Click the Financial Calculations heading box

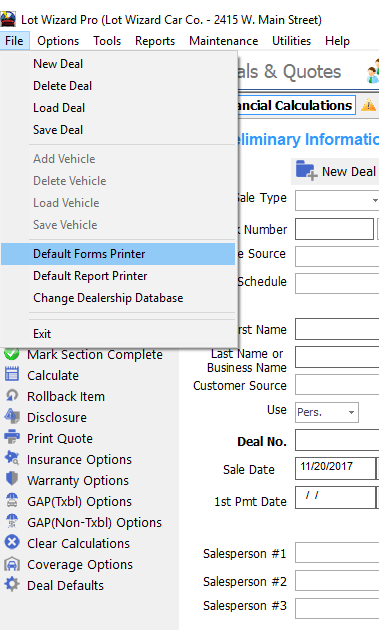297,105
